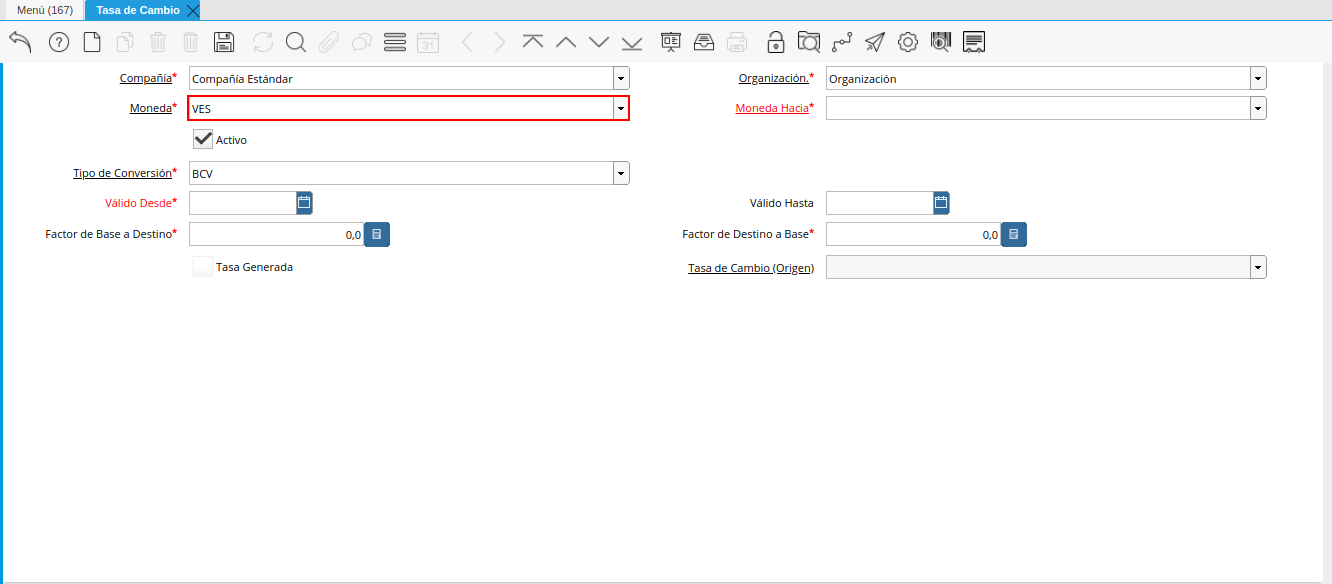The image size is (1332, 584).
Task: Click the Refresh circular arrows icon
Action: pyautogui.click(x=263, y=42)
